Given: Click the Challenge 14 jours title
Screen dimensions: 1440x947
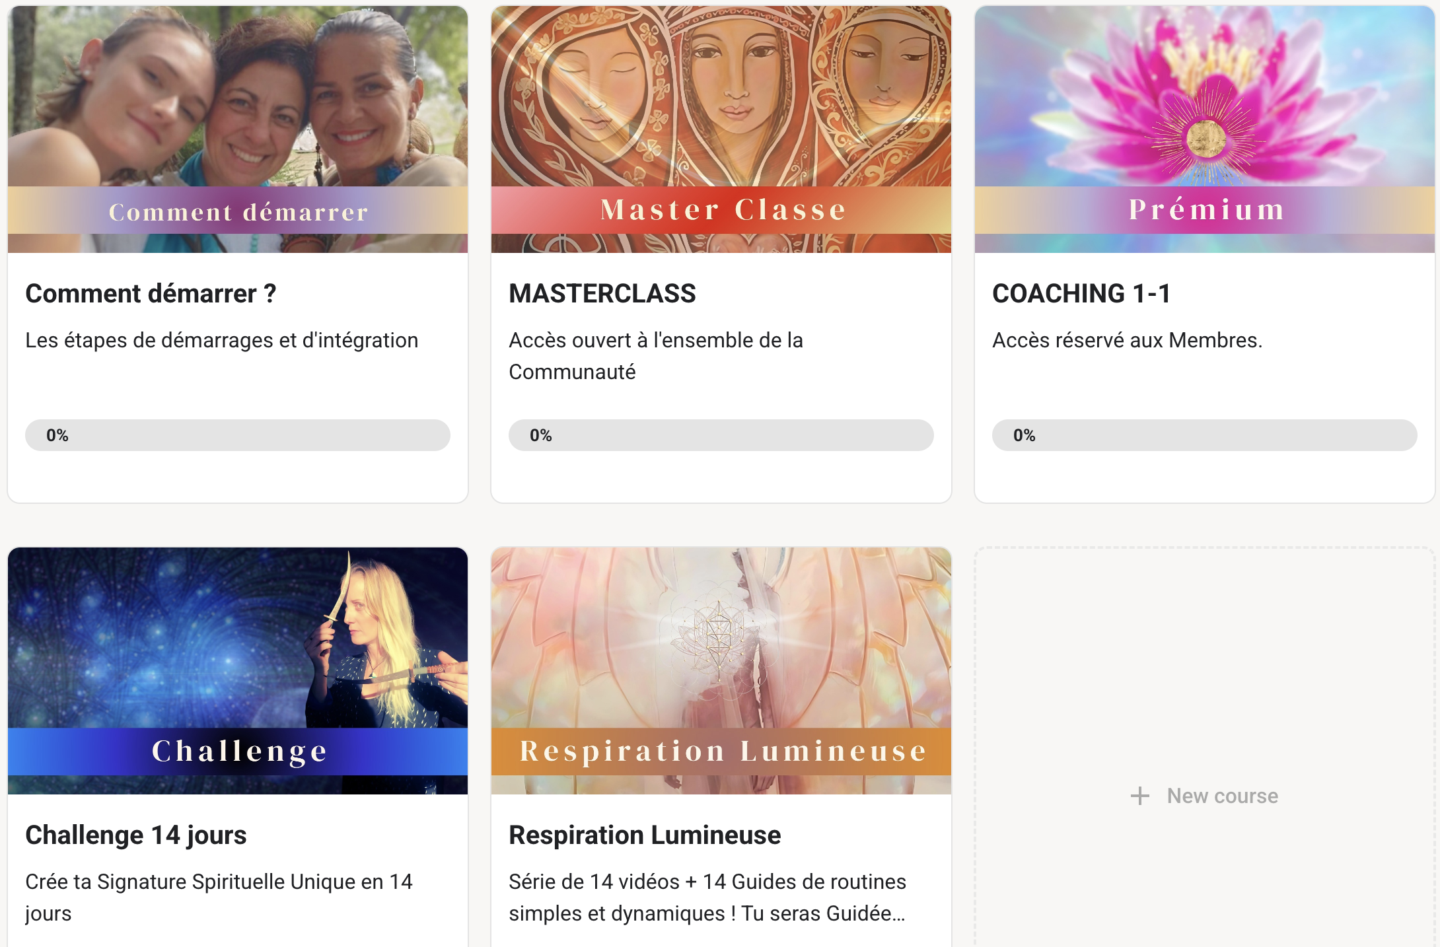Looking at the screenshot, I should [x=136, y=835].
